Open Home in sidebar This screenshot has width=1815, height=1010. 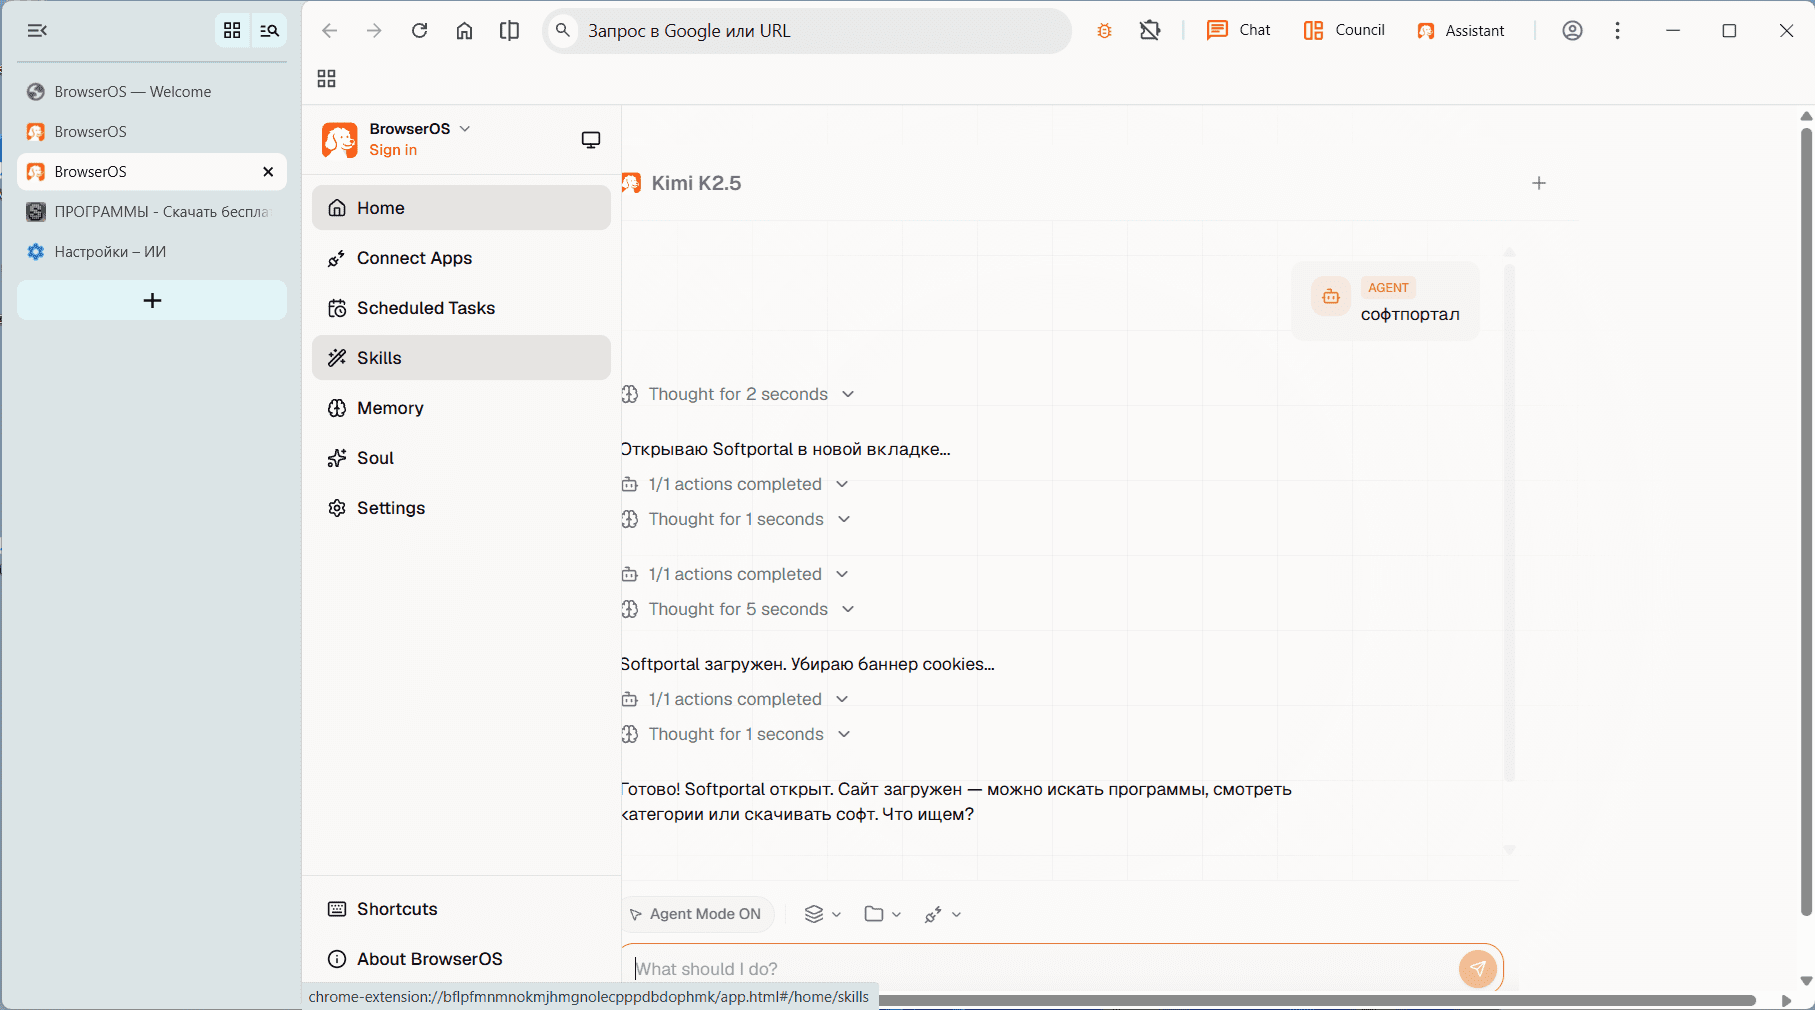(461, 208)
